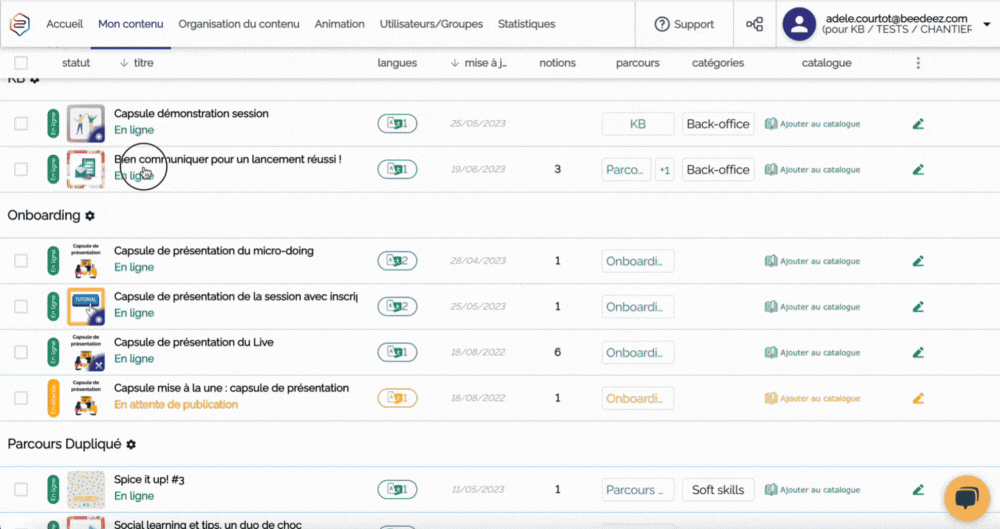Open settings gear next to Onboarding
Screen dimensions: 1000x529
pyautogui.click(x=90, y=216)
